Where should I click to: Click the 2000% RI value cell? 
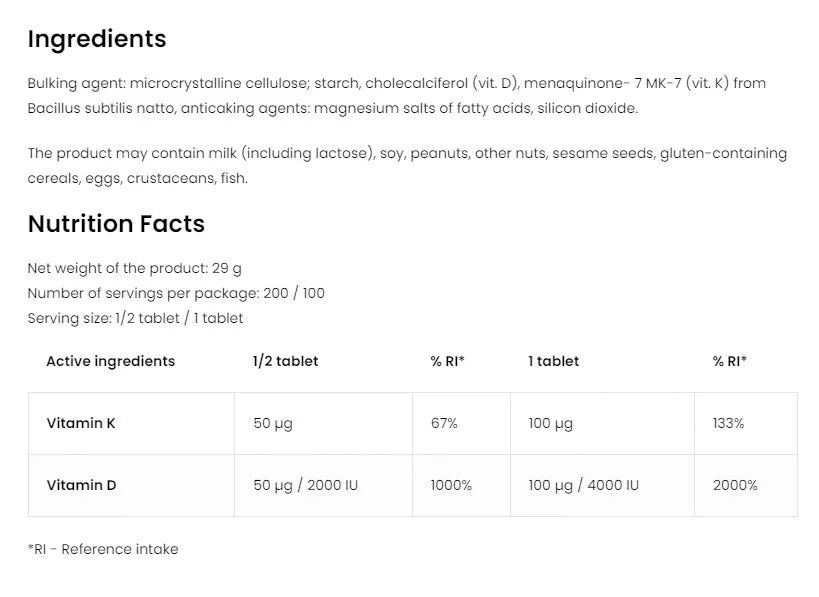[x=746, y=485]
